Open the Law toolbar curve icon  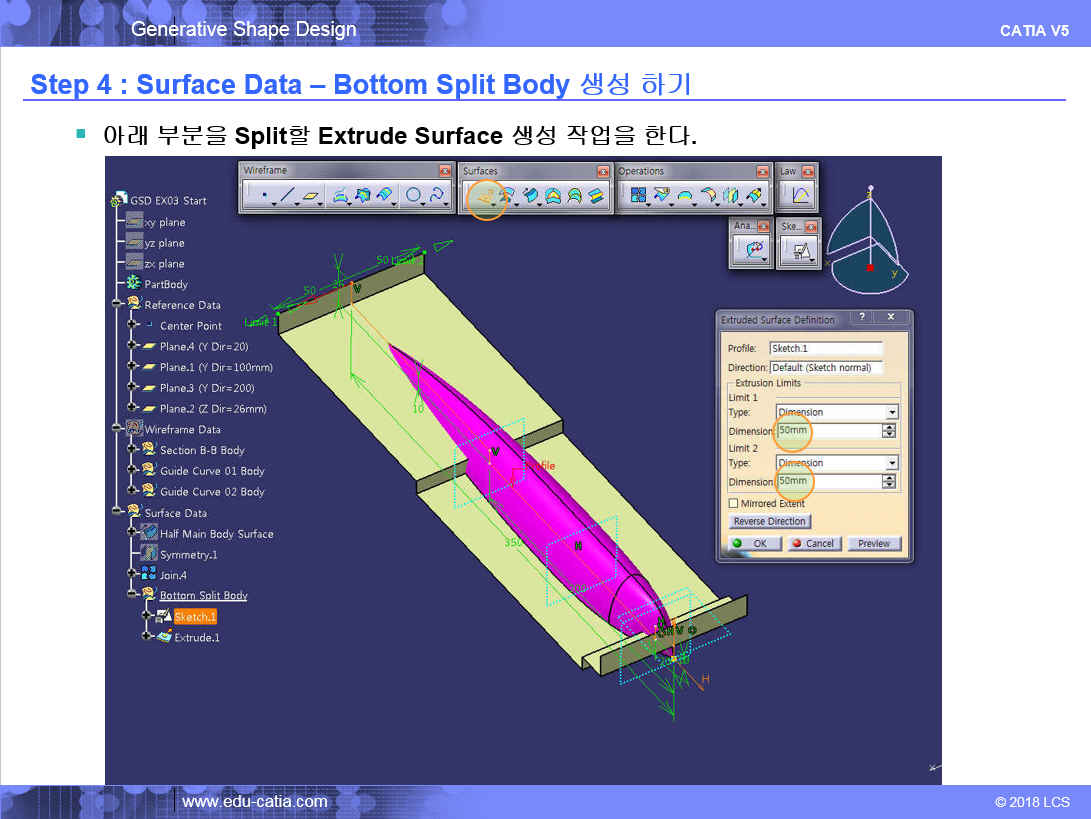800,197
